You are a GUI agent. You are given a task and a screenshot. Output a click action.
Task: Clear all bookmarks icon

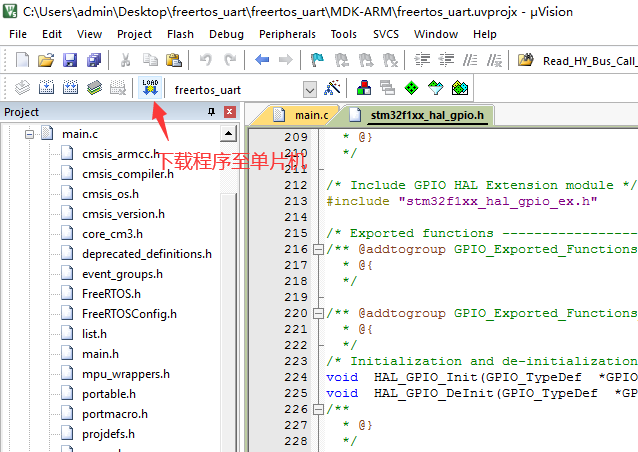390,60
